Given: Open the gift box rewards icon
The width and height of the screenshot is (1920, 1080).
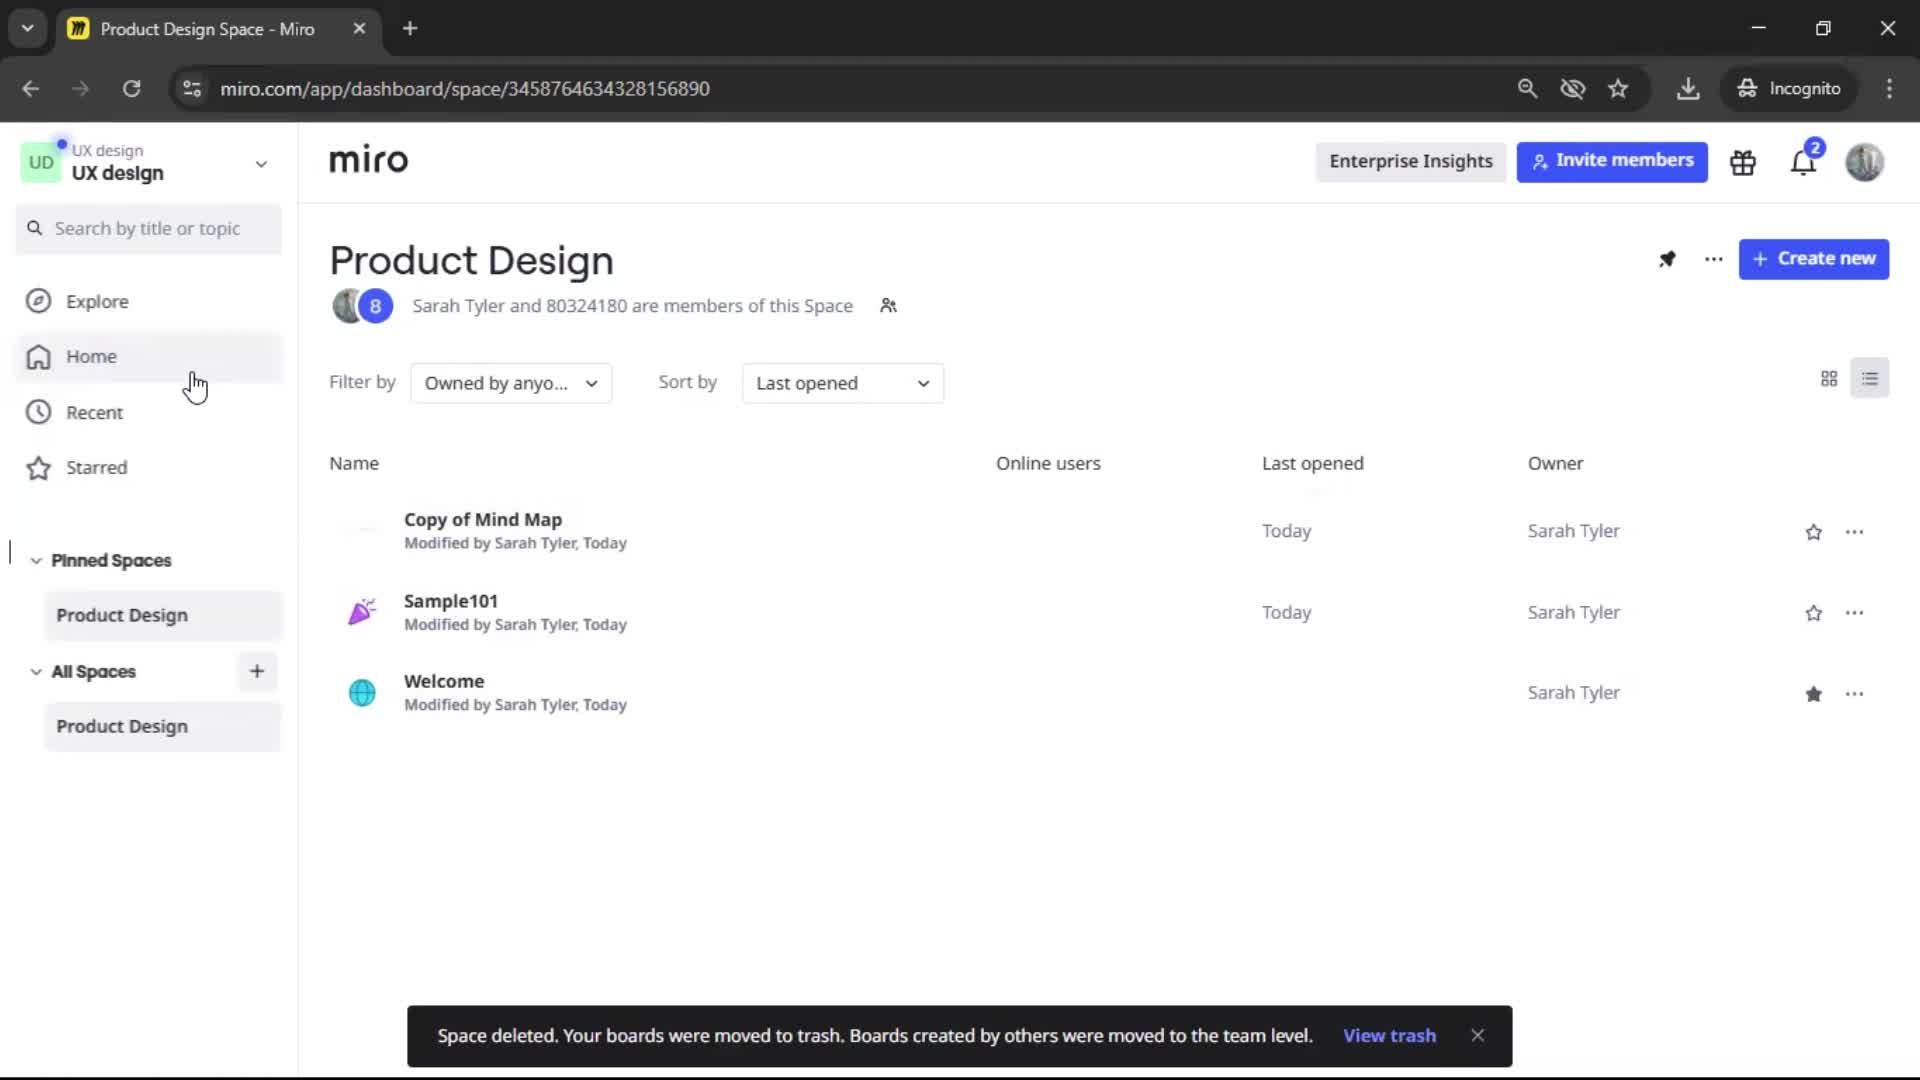Looking at the screenshot, I should [x=1743, y=162].
